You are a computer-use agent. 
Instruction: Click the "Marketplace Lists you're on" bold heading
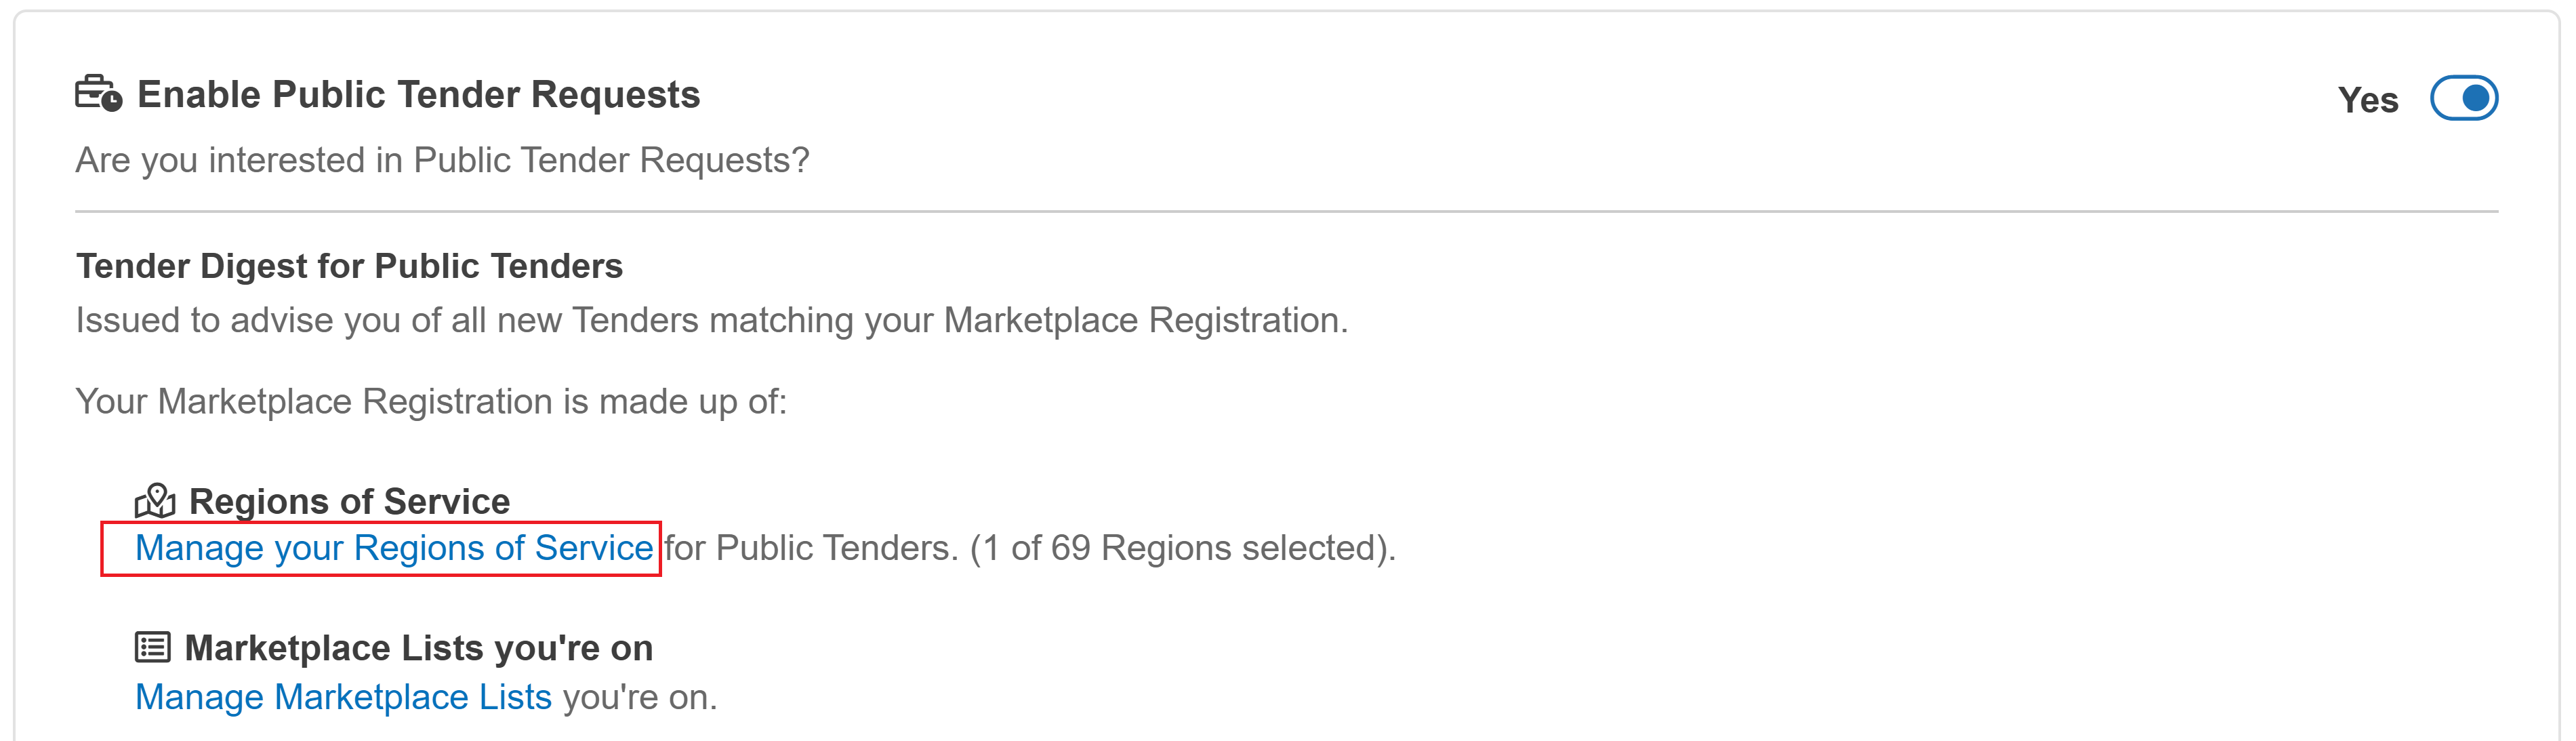[x=418, y=648]
